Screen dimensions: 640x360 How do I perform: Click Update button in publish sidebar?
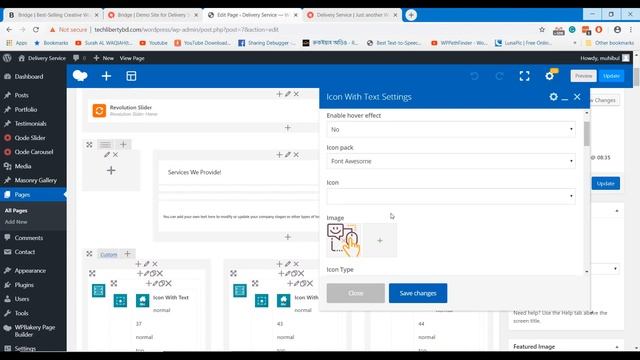(x=606, y=183)
